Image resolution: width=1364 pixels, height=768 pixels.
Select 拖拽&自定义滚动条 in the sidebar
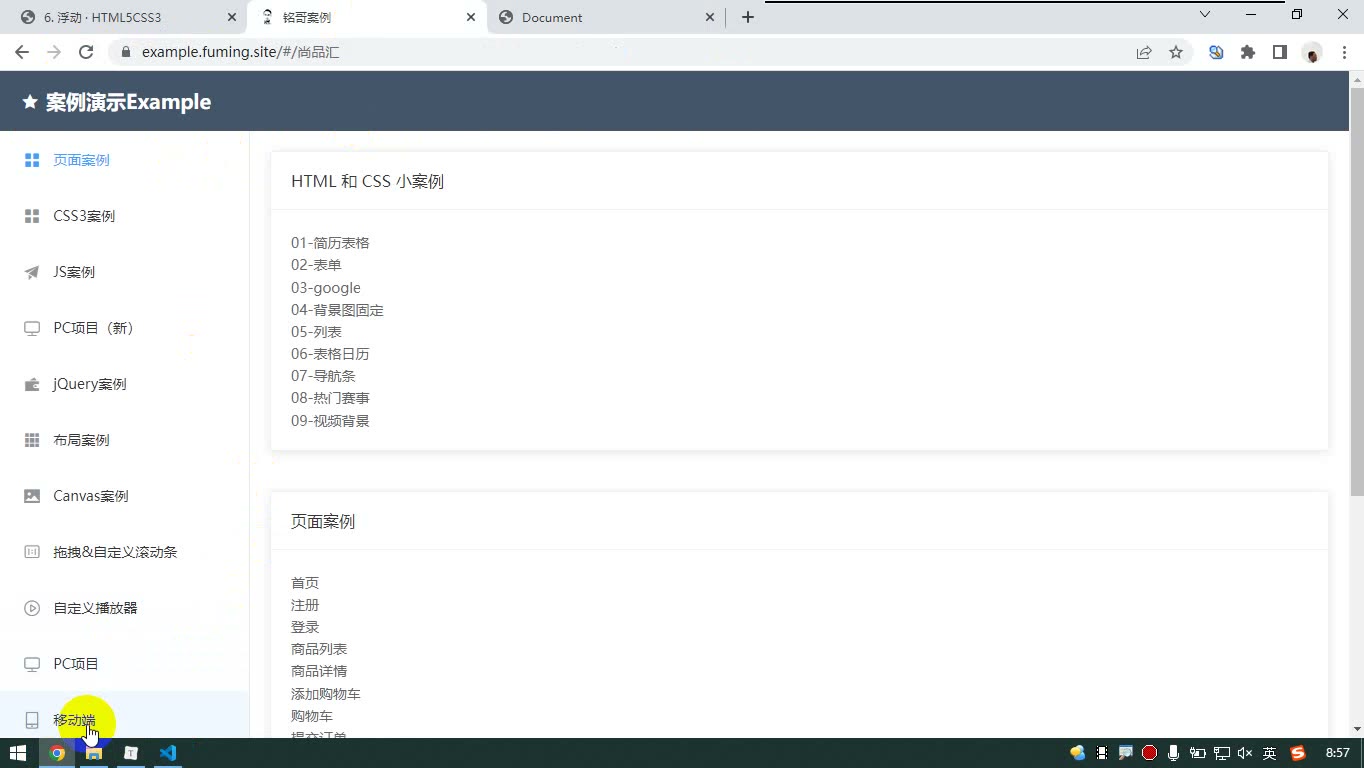click(124, 552)
